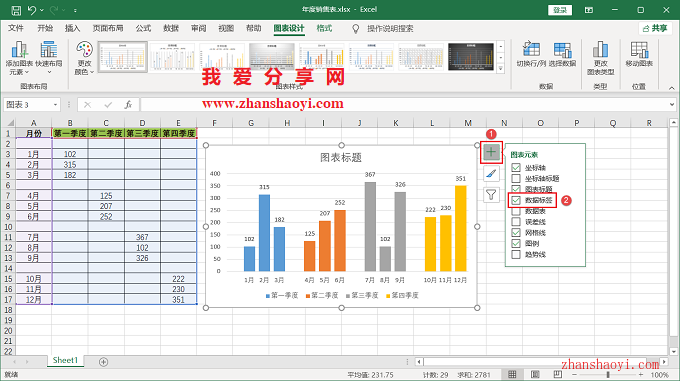Toggle the 数据标签 (Data Labels) checkbox
Screen dimensions: 680x381
tap(516, 200)
